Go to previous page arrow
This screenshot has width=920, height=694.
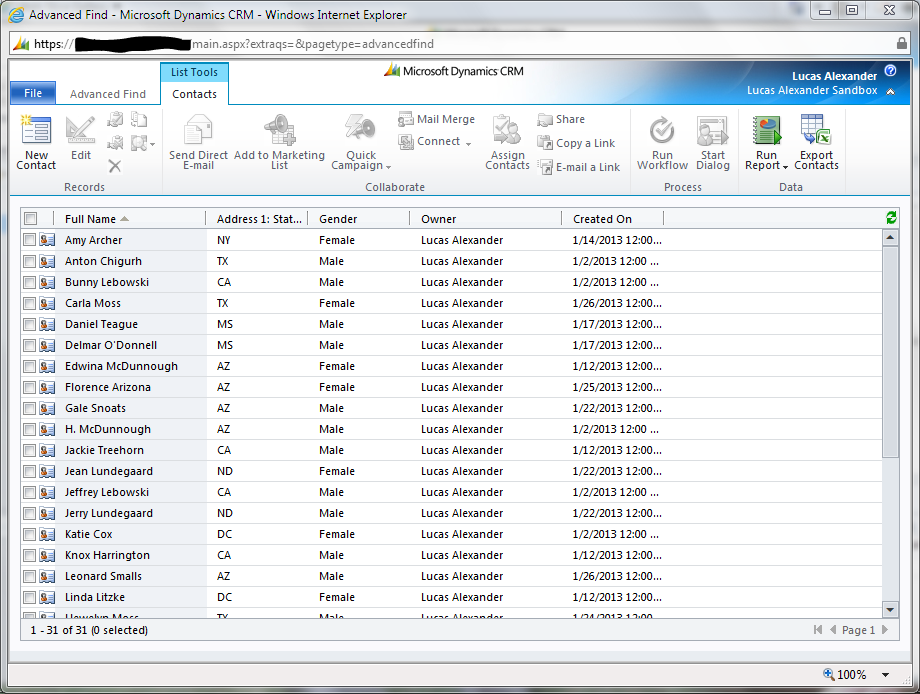[x=833, y=629]
